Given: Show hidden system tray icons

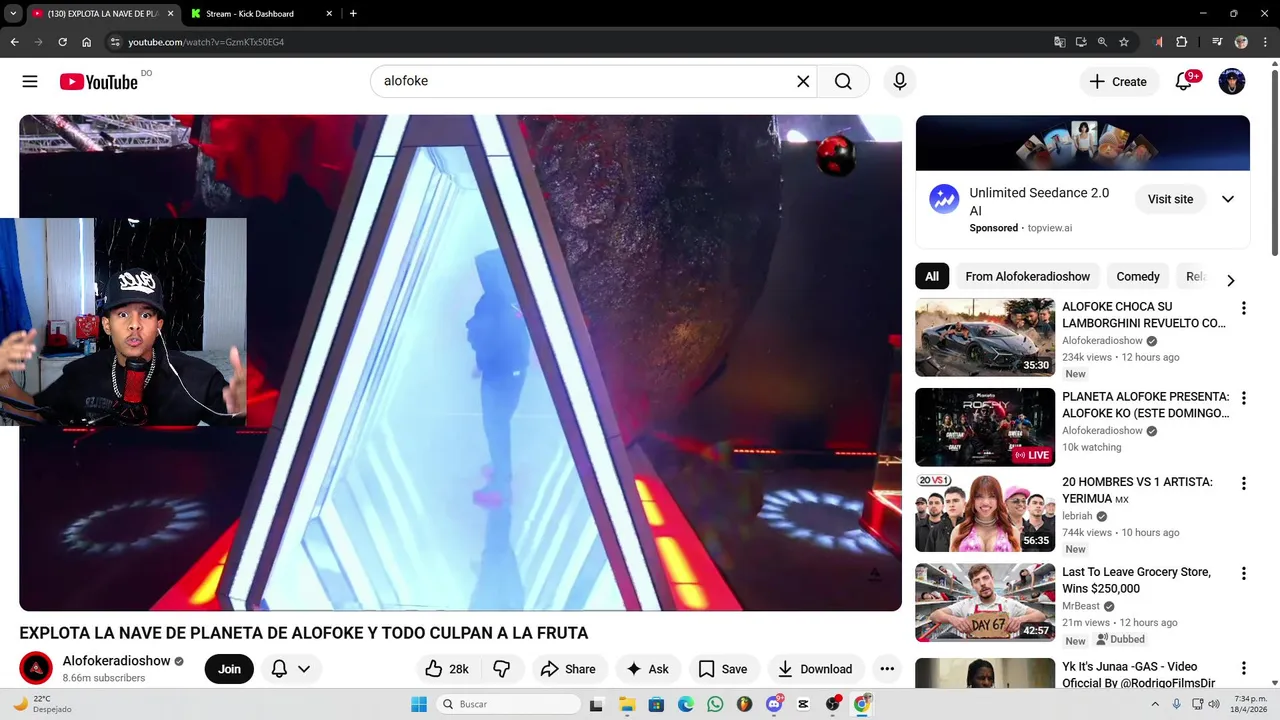Looking at the screenshot, I should pyautogui.click(x=1156, y=704).
